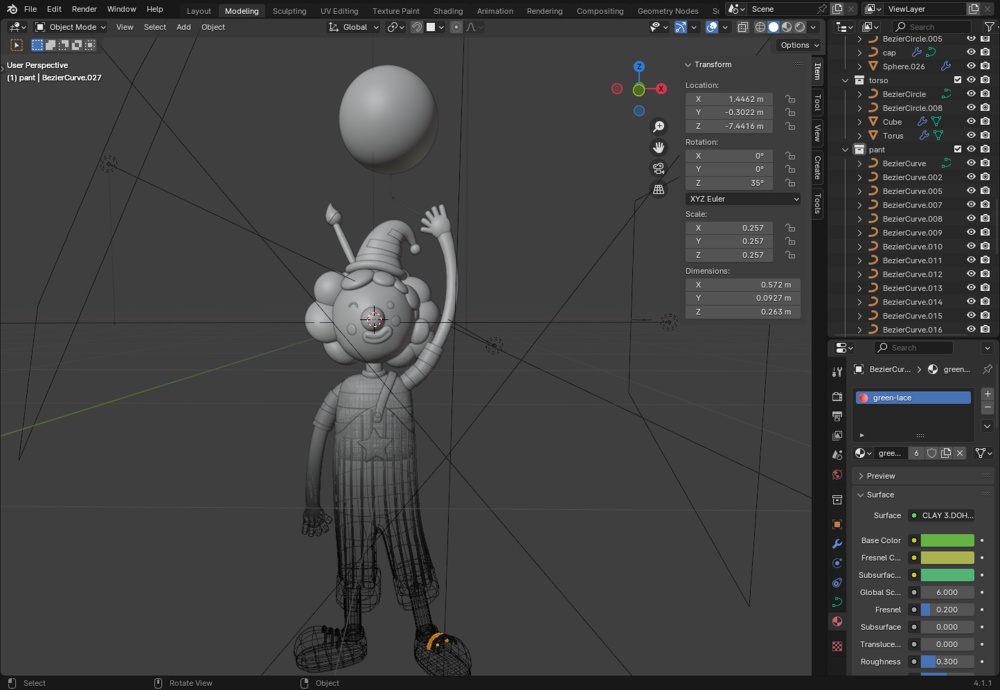Select the Modifier properties wrench icon
1000x690 pixels.
tap(837, 543)
